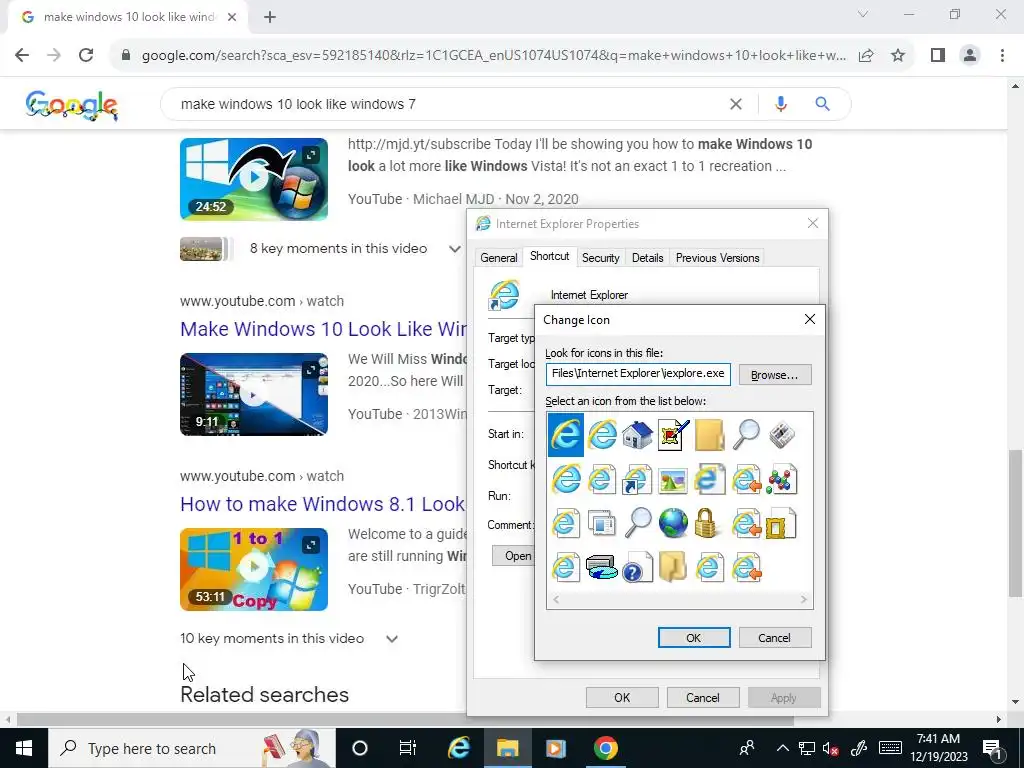Open Chrome profile avatar
Viewport: 1024px width, 768px height.
[x=970, y=55]
